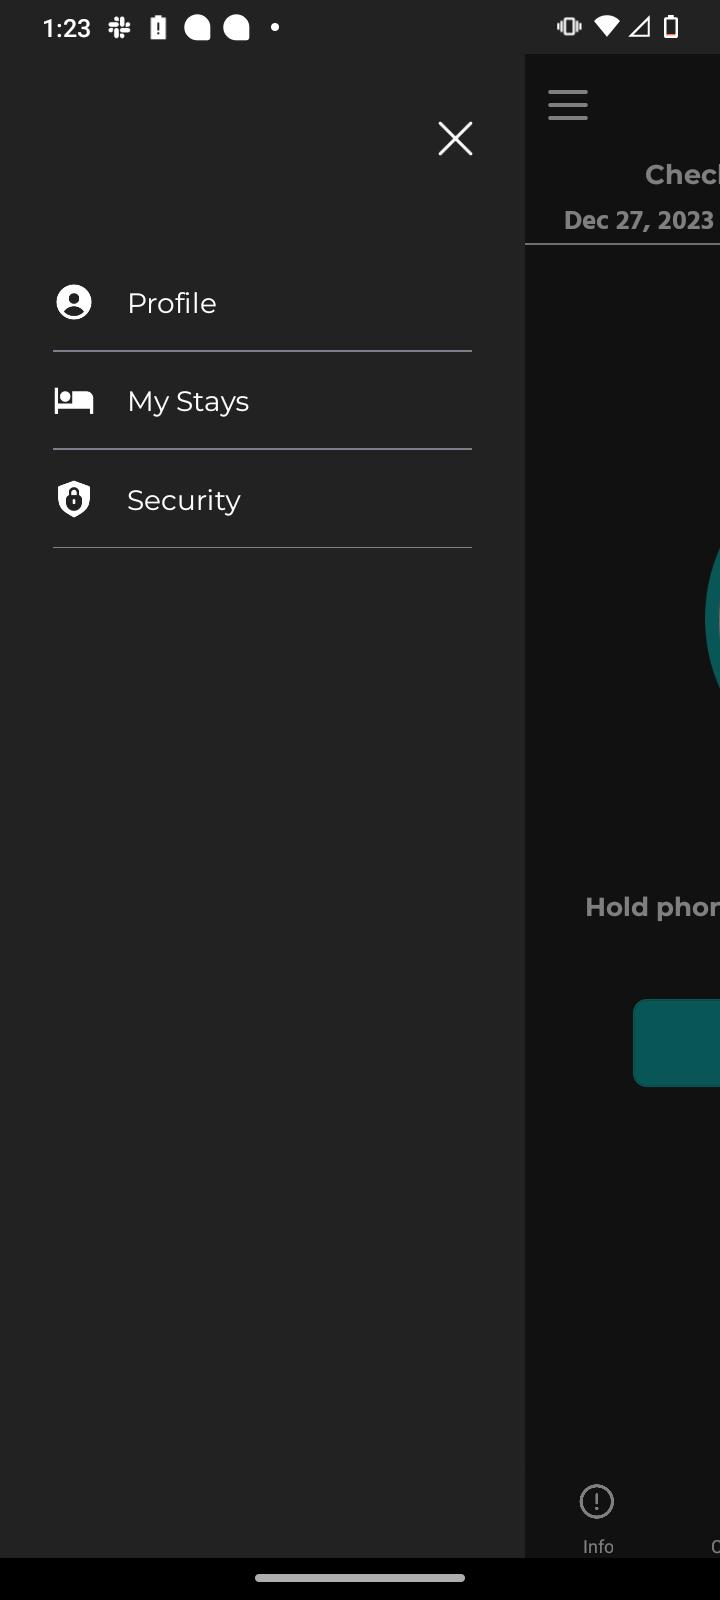The image size is (720, 1600).
Task: Close the side drawer with X icon
Action: [x=455, y=138]
